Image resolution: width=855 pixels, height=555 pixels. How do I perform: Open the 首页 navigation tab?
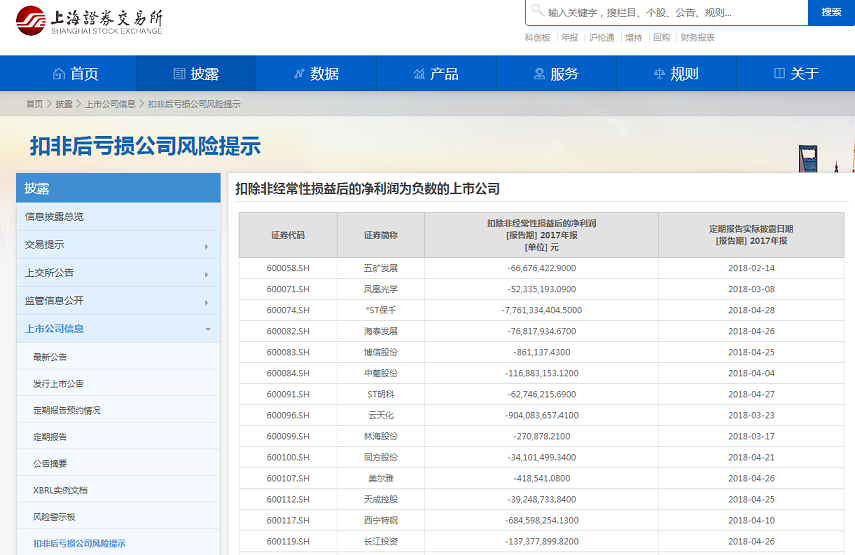point(68,73)
